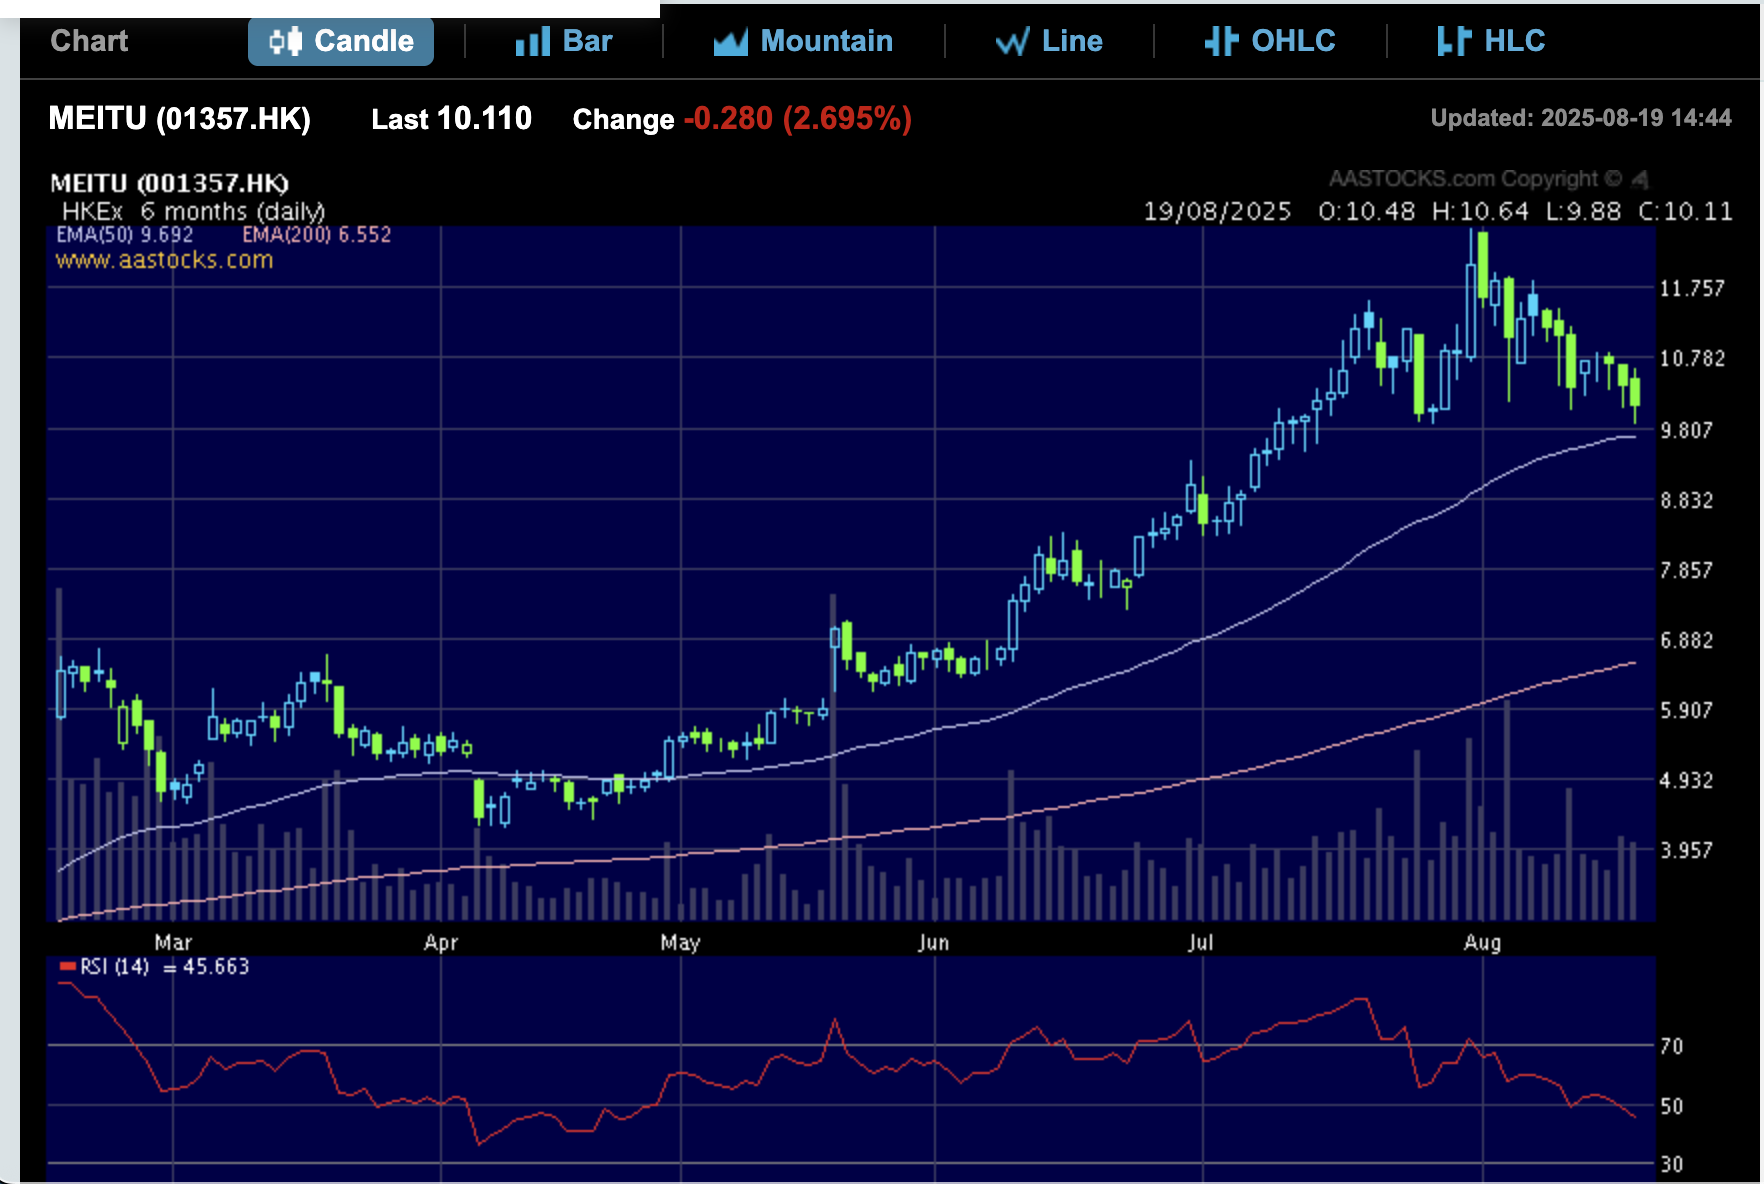Screen dimensions: 1764x1184
Task: Click the RSI 30 level label
Action: pyautogui.click(x=1672, y=1165)
